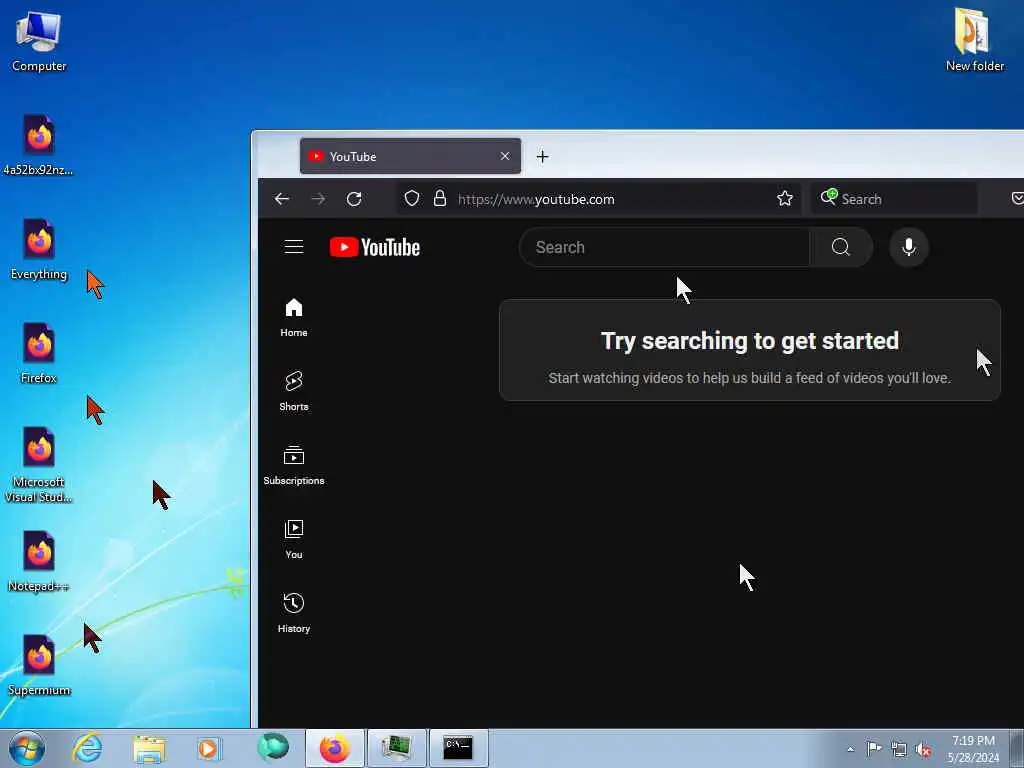This screenshot has width=1024, height=768.
Task: Open History in the YouTube sidebar
Action: tap(294, 613)
